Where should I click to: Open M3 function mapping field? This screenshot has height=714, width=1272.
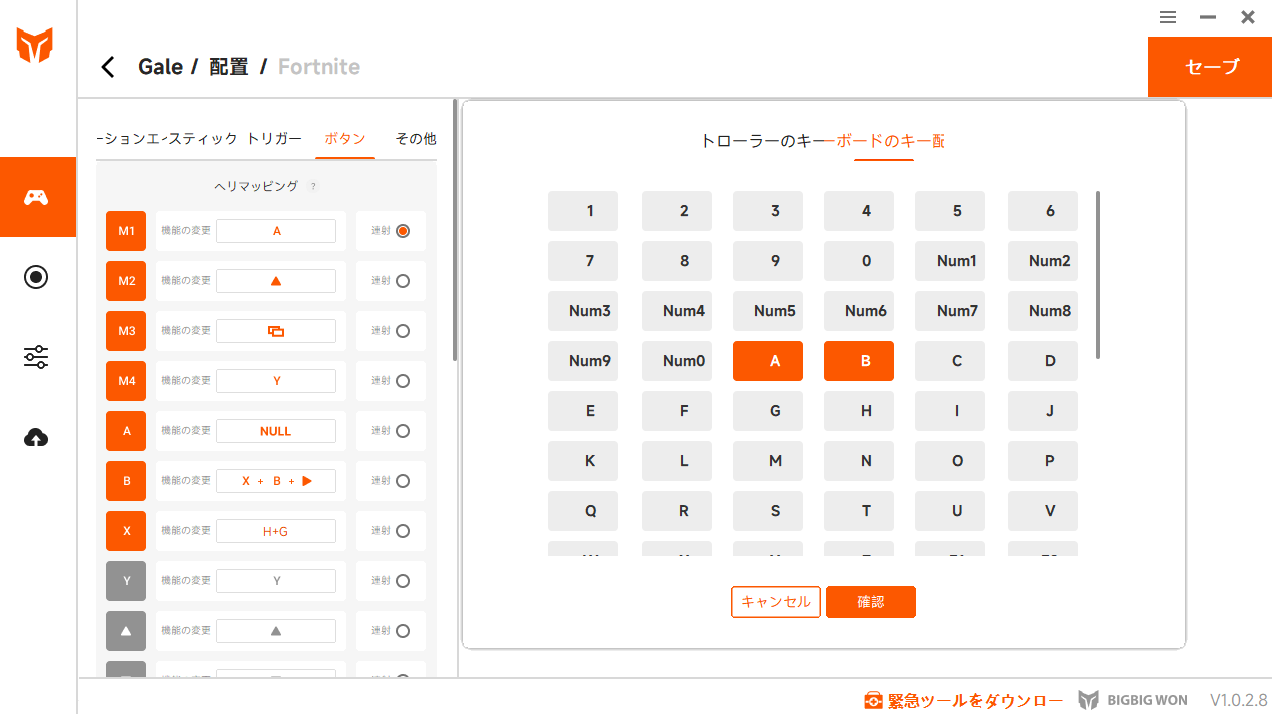[276, 331]
